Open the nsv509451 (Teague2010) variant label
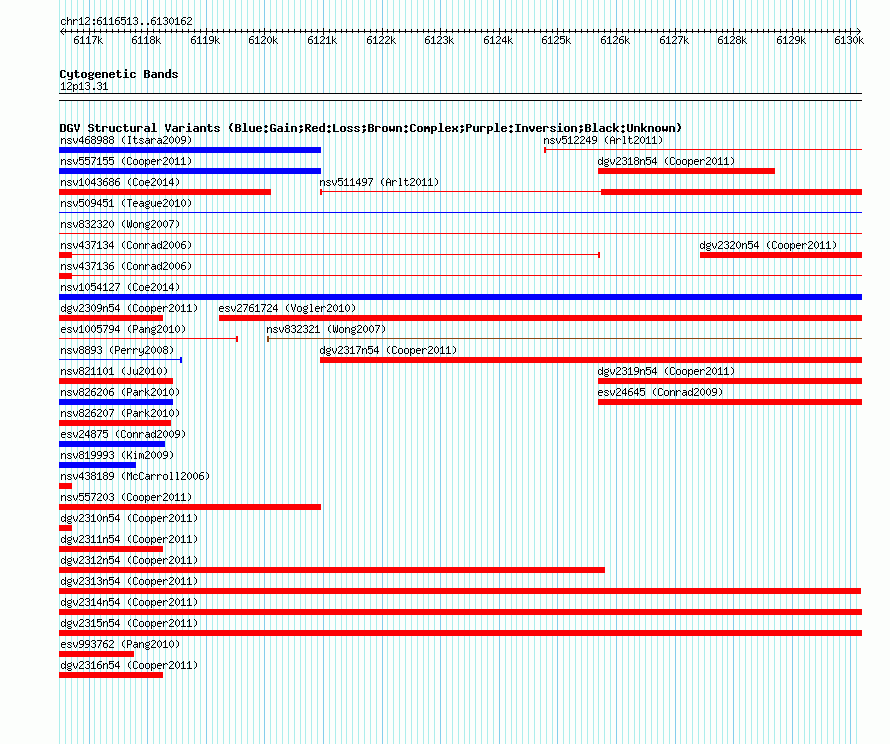Screen dimensions: 890x744 click(x=126, y=203)
